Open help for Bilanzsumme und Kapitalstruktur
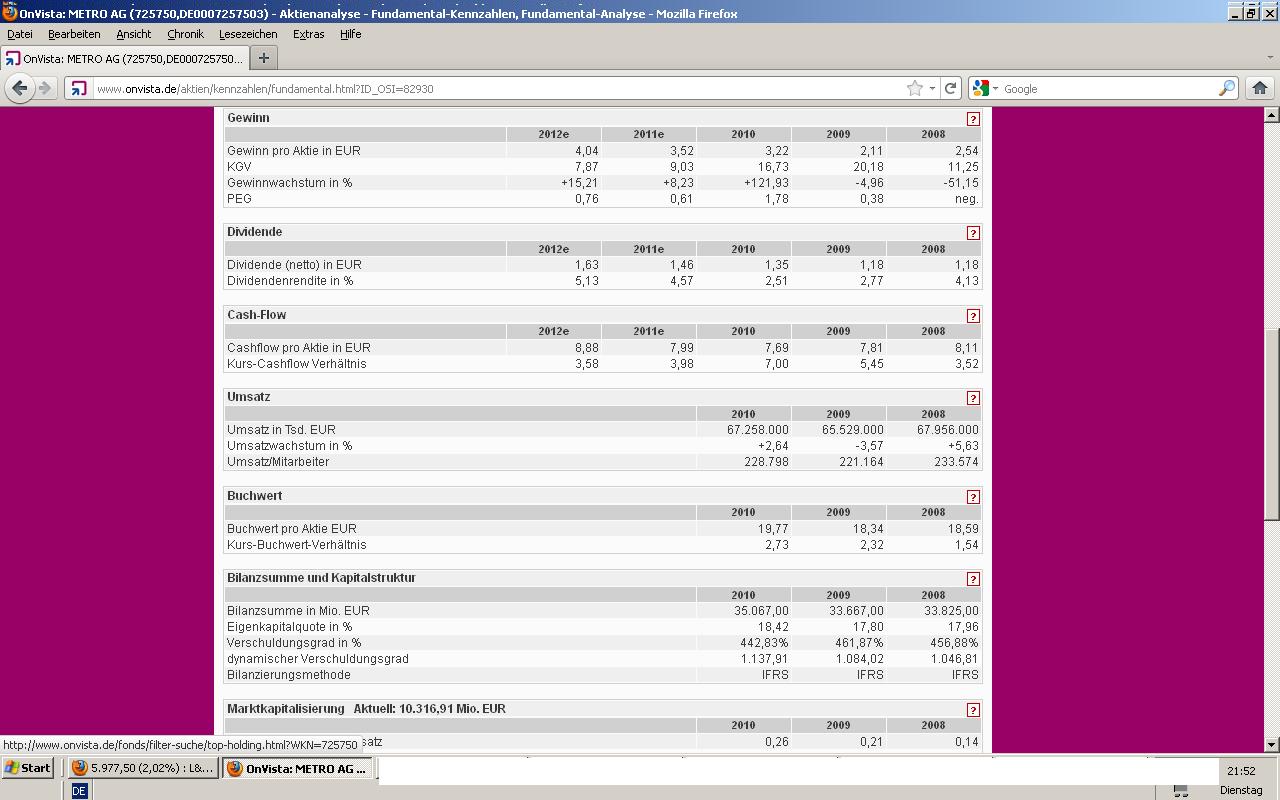This screenshot has width=1280, height=800. click(x=972, y=579)
